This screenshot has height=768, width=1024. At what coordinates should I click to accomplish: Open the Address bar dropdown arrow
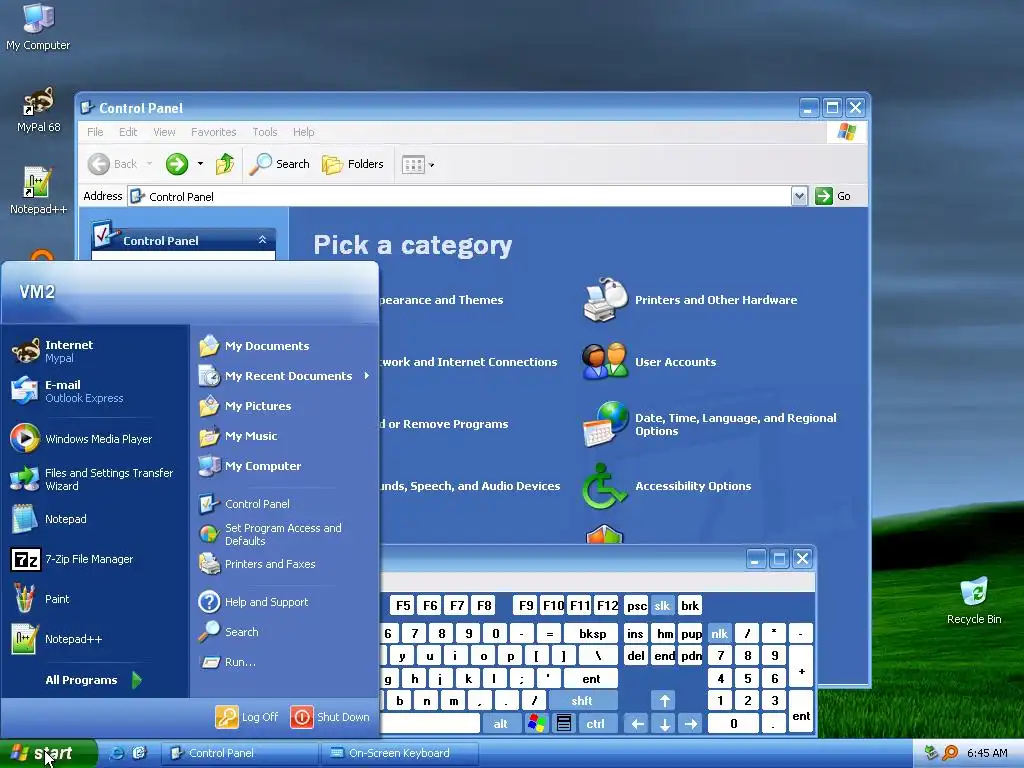click(x=799, y=196)
